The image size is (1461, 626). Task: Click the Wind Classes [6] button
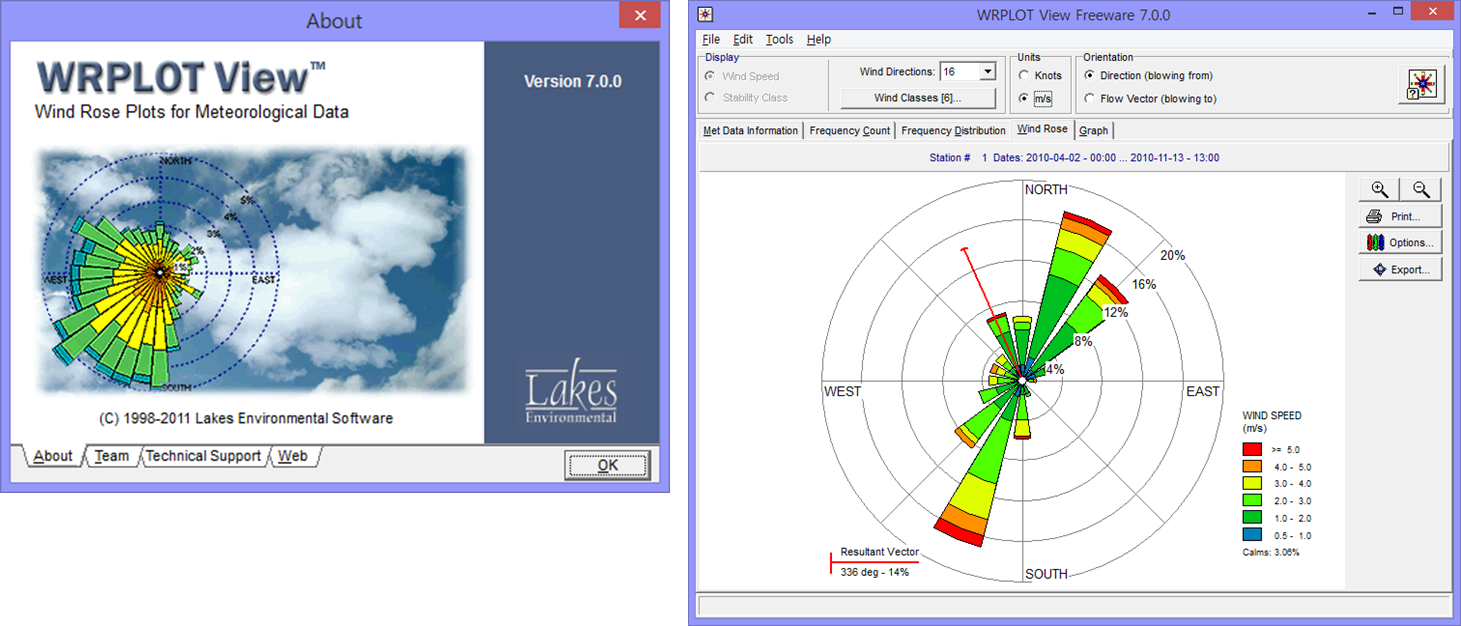(918, 98)
